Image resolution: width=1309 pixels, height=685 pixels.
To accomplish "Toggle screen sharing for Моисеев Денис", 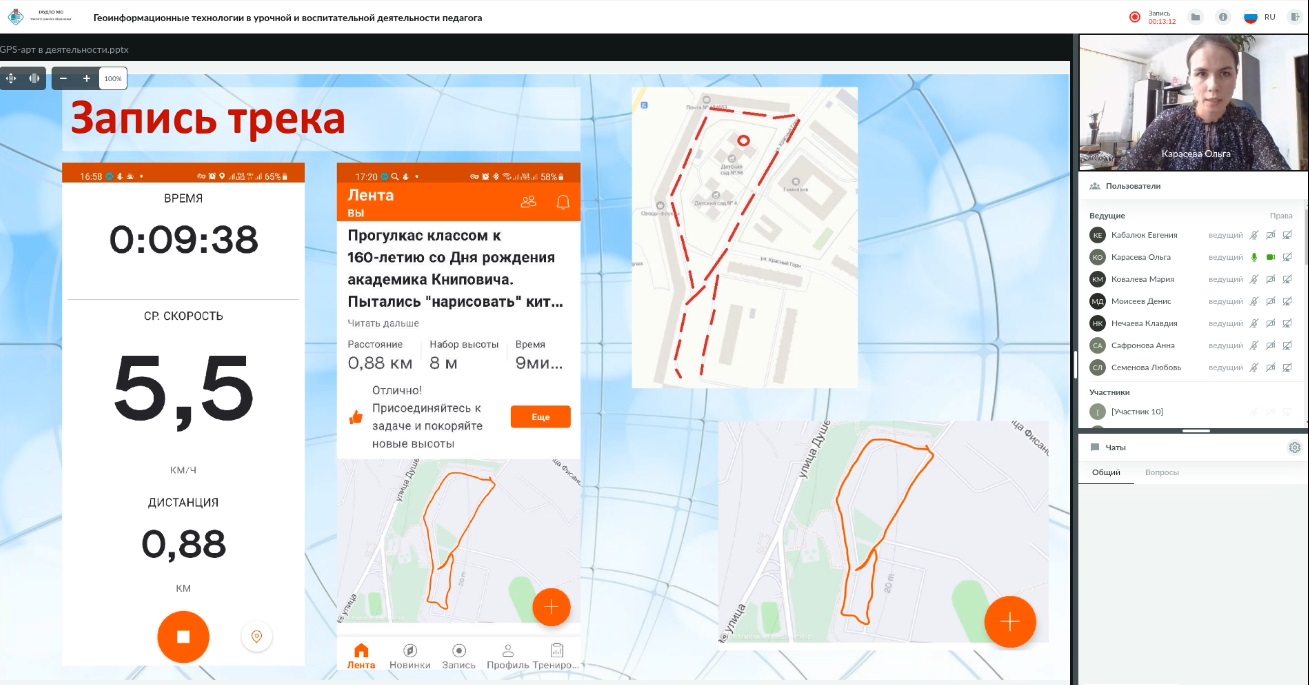I will point(1287,301).
